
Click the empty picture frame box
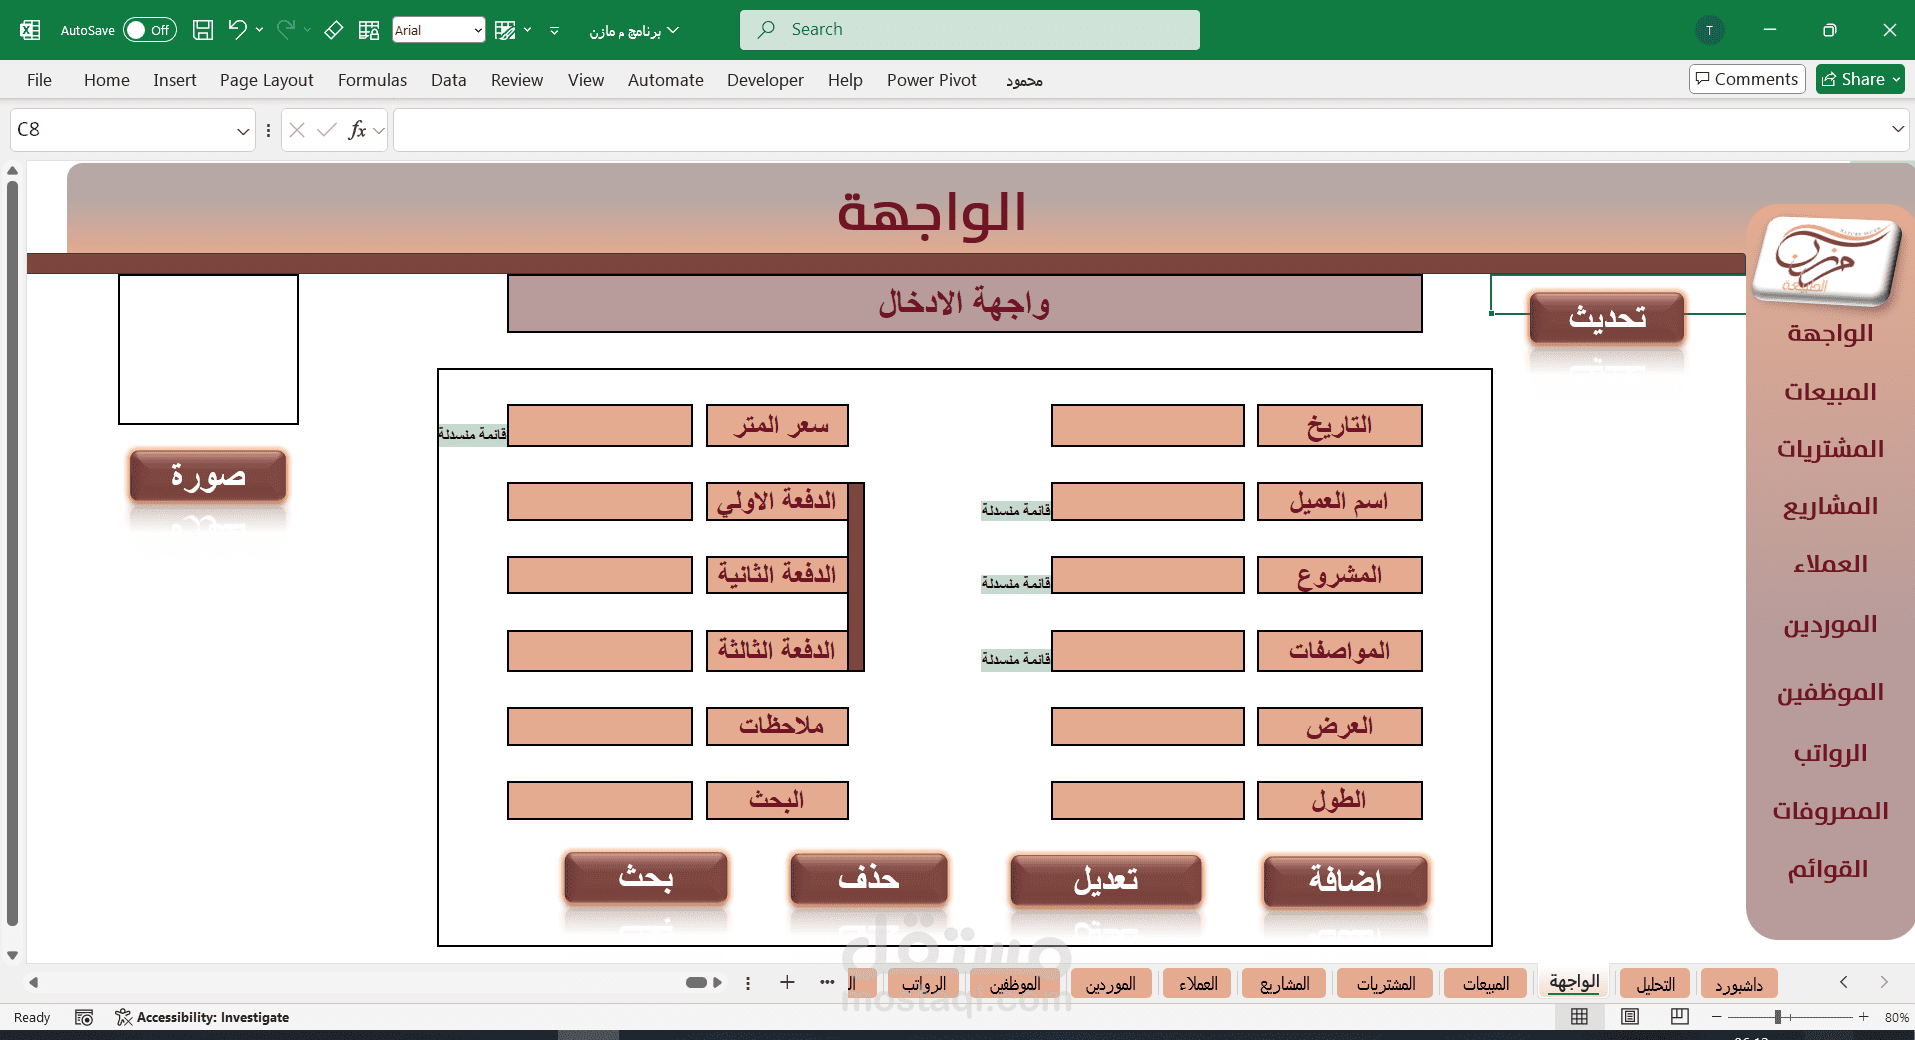click(x=208, y=349)
